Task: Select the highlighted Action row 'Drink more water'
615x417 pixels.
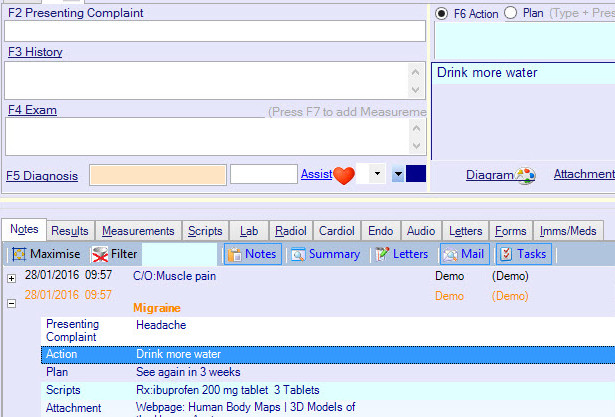Action: point(328,355)
